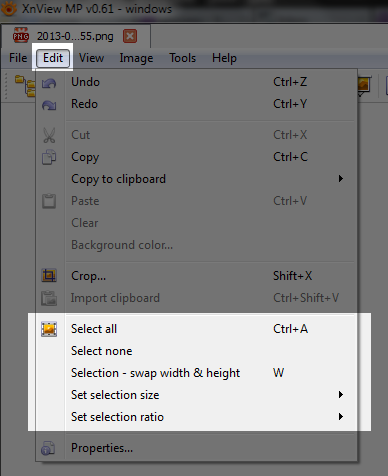Click the Redo arrow icon
Image resolution: width=388 pixels, height=476 pixels.
(x=49, y=105)
